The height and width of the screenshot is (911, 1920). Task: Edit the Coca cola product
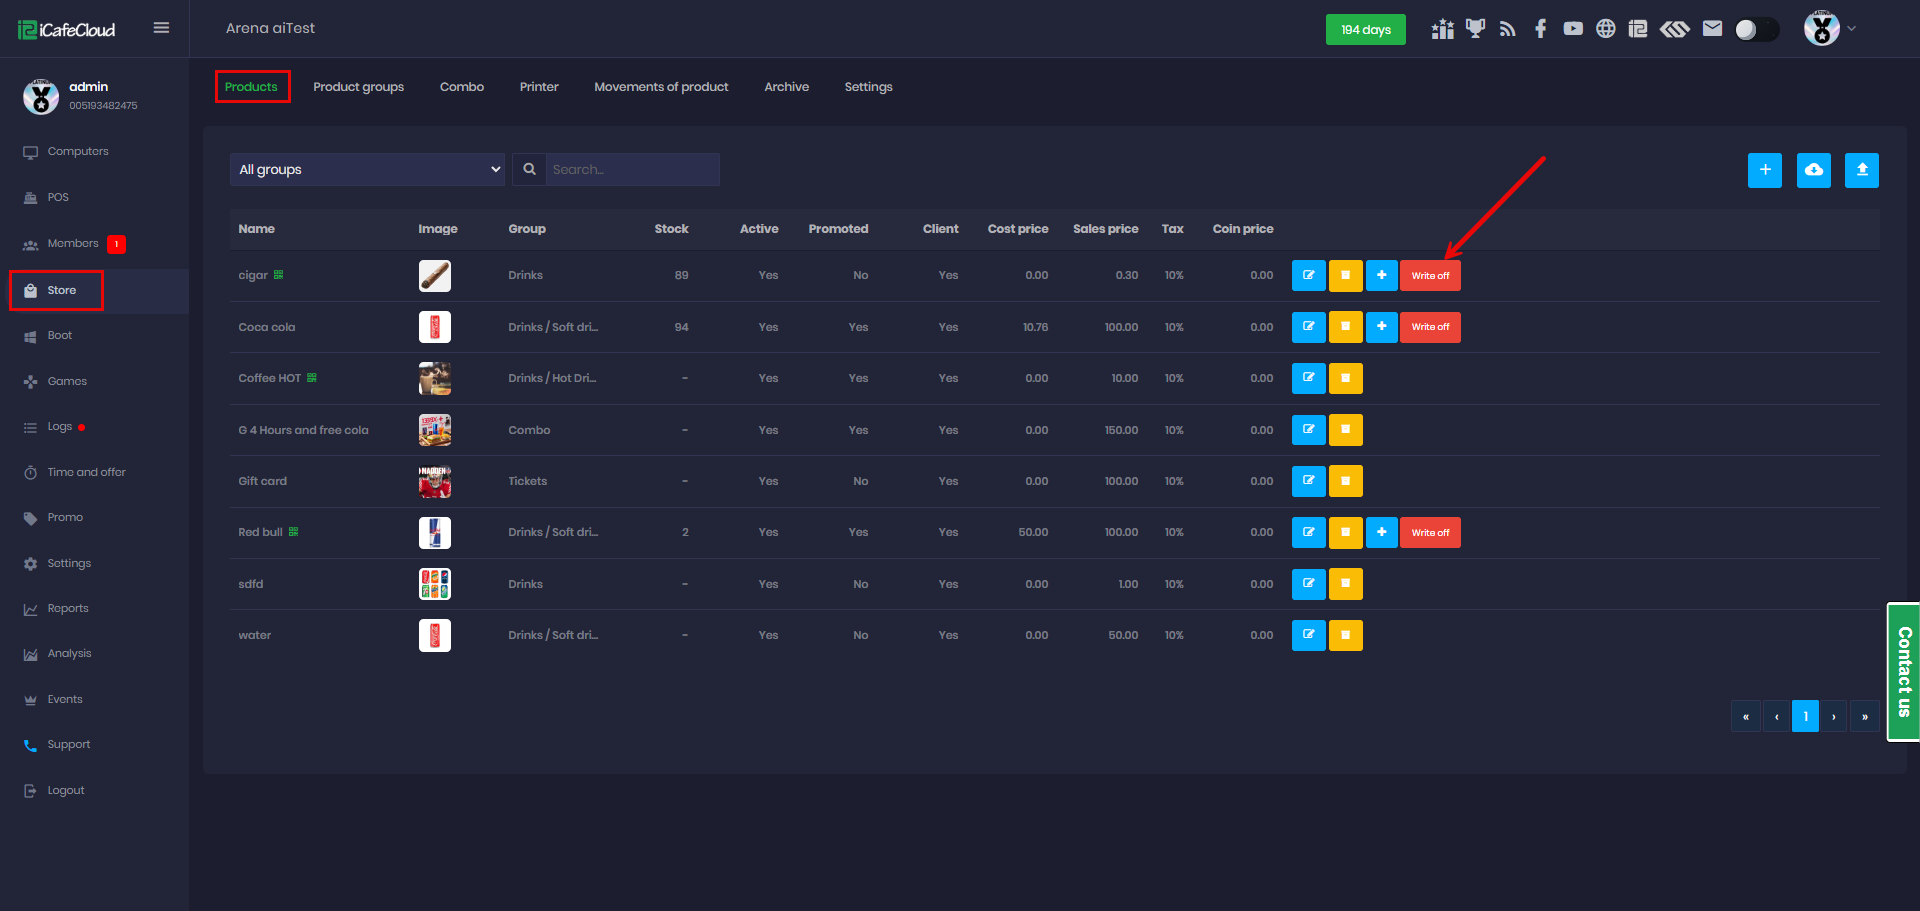[x=1308, y=327]
